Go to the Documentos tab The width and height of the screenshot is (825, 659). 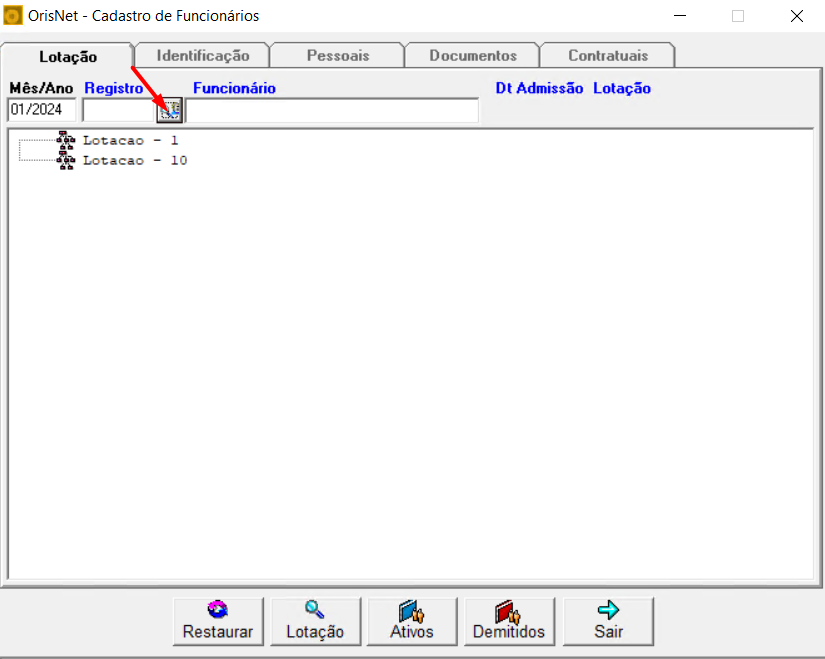pos(473,56)
